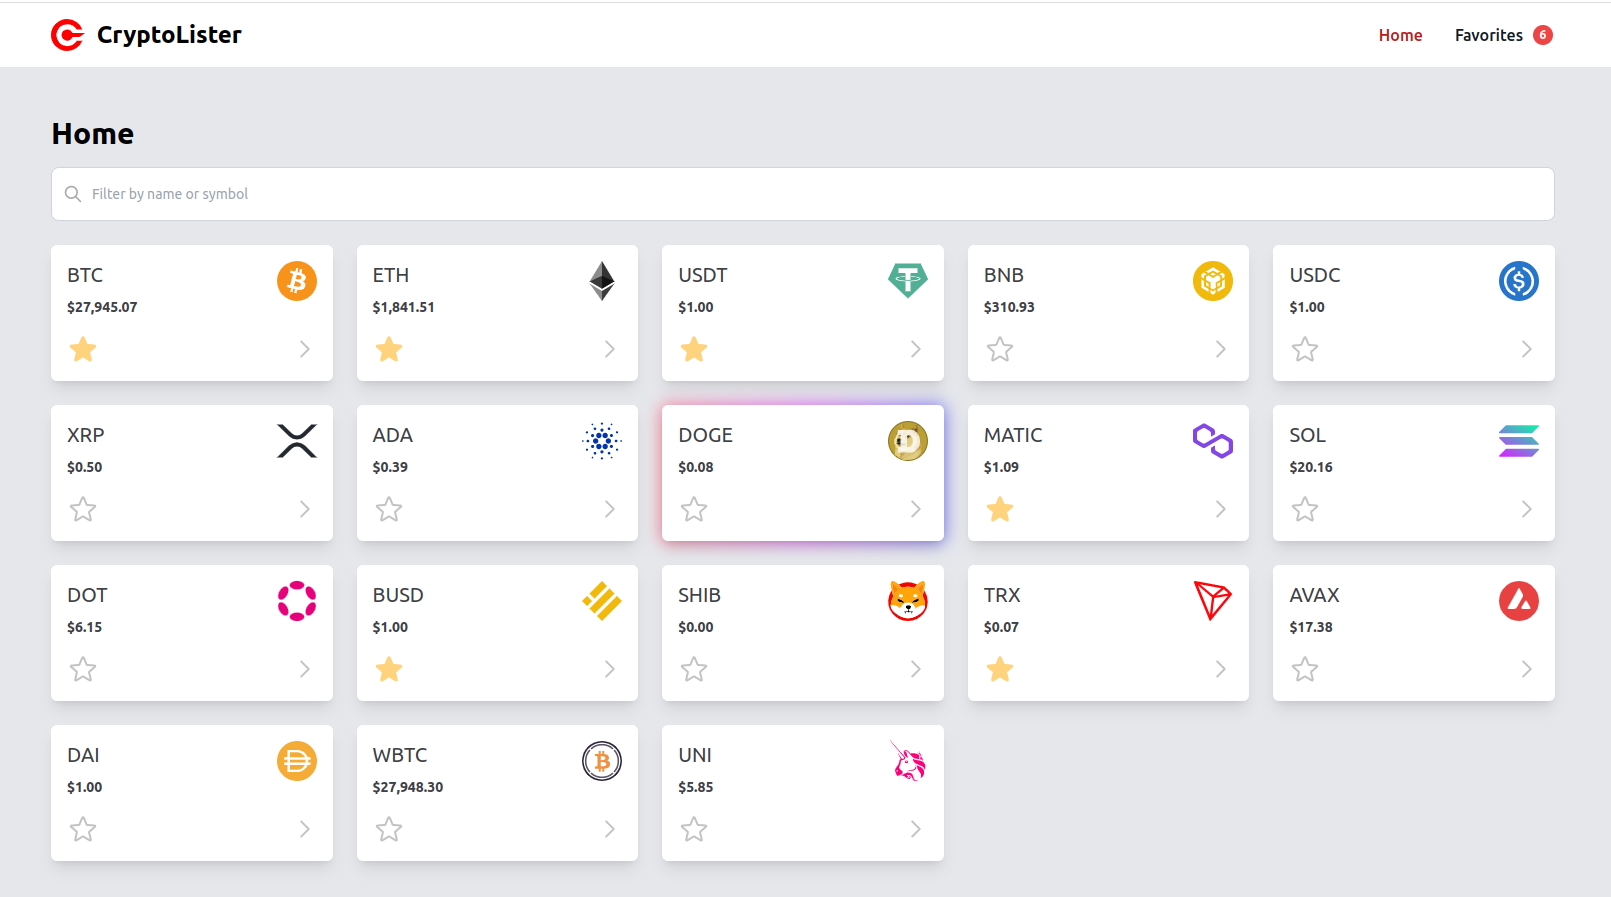Click the CryptoLister logo icon
Screen dimensions: 1611x897
point(67,34)
